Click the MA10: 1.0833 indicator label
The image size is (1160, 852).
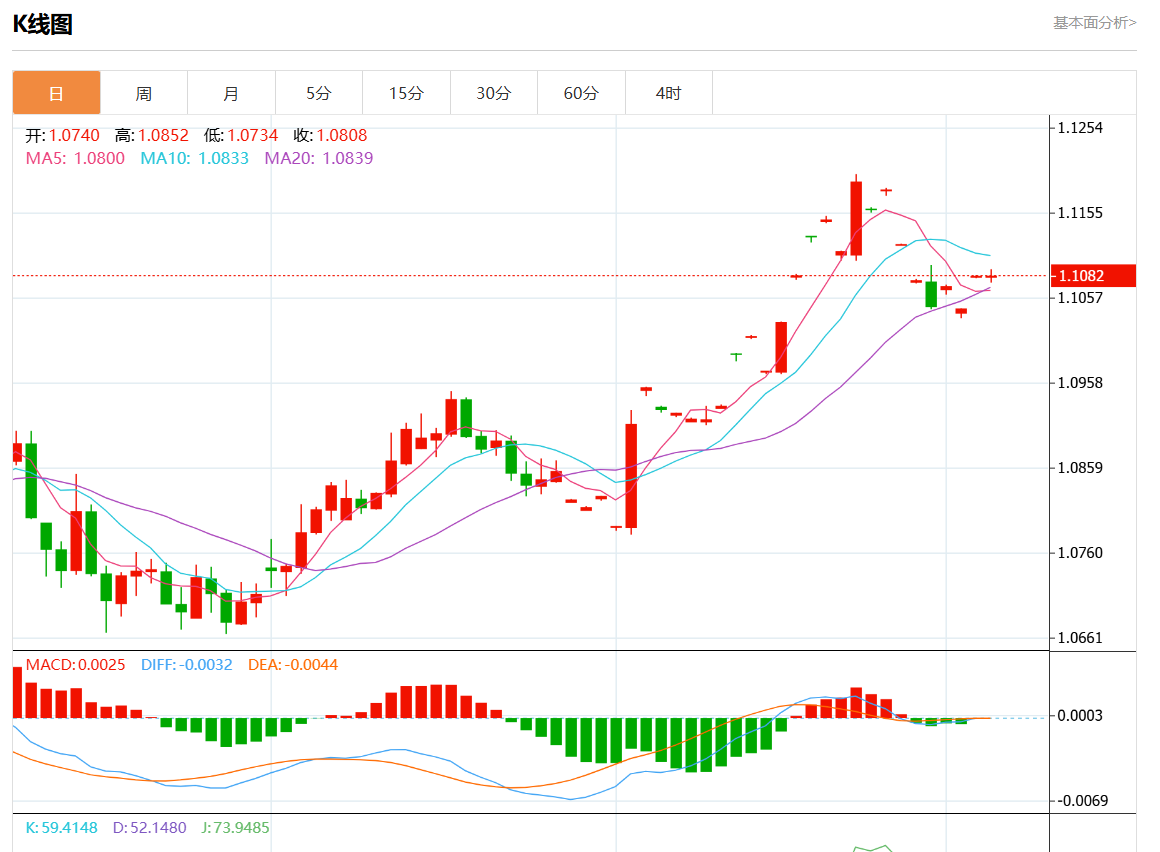tap(195, 158)
